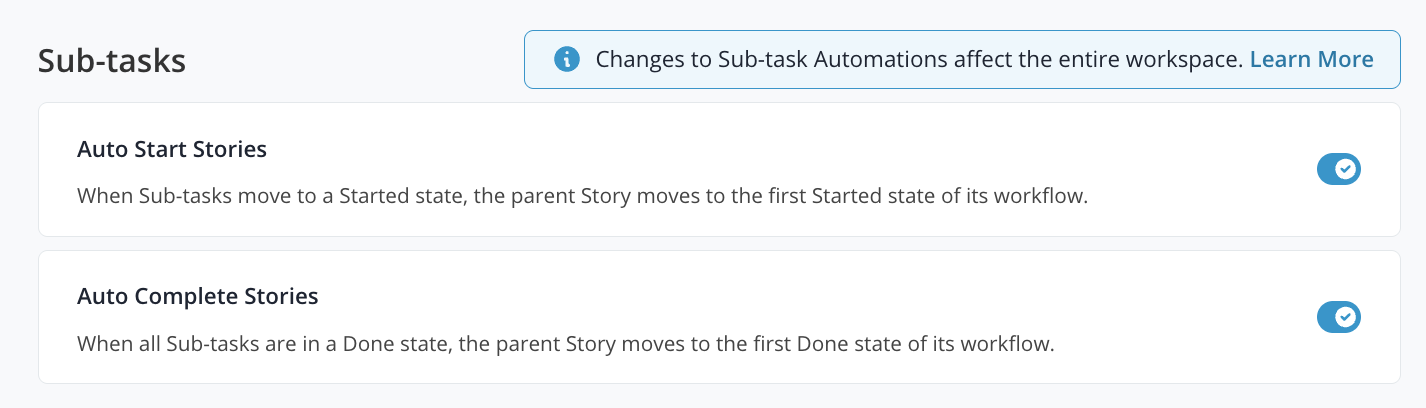This screenshot has height=408, width=1426.
Task: Click the Sub-task Automations notice text
Action: (918, 59)
